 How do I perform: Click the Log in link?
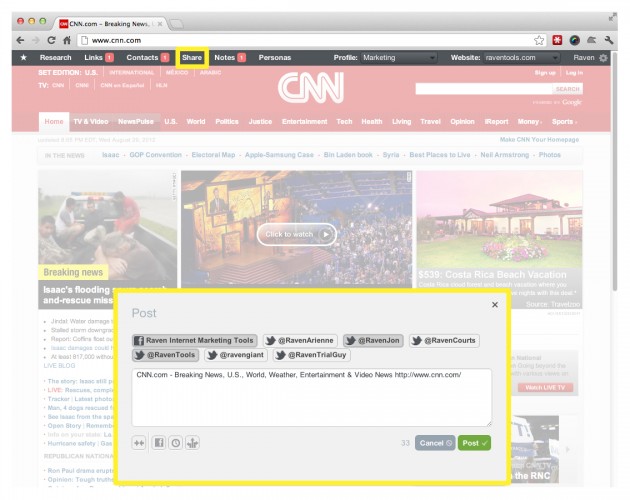(x=574, y=73)
